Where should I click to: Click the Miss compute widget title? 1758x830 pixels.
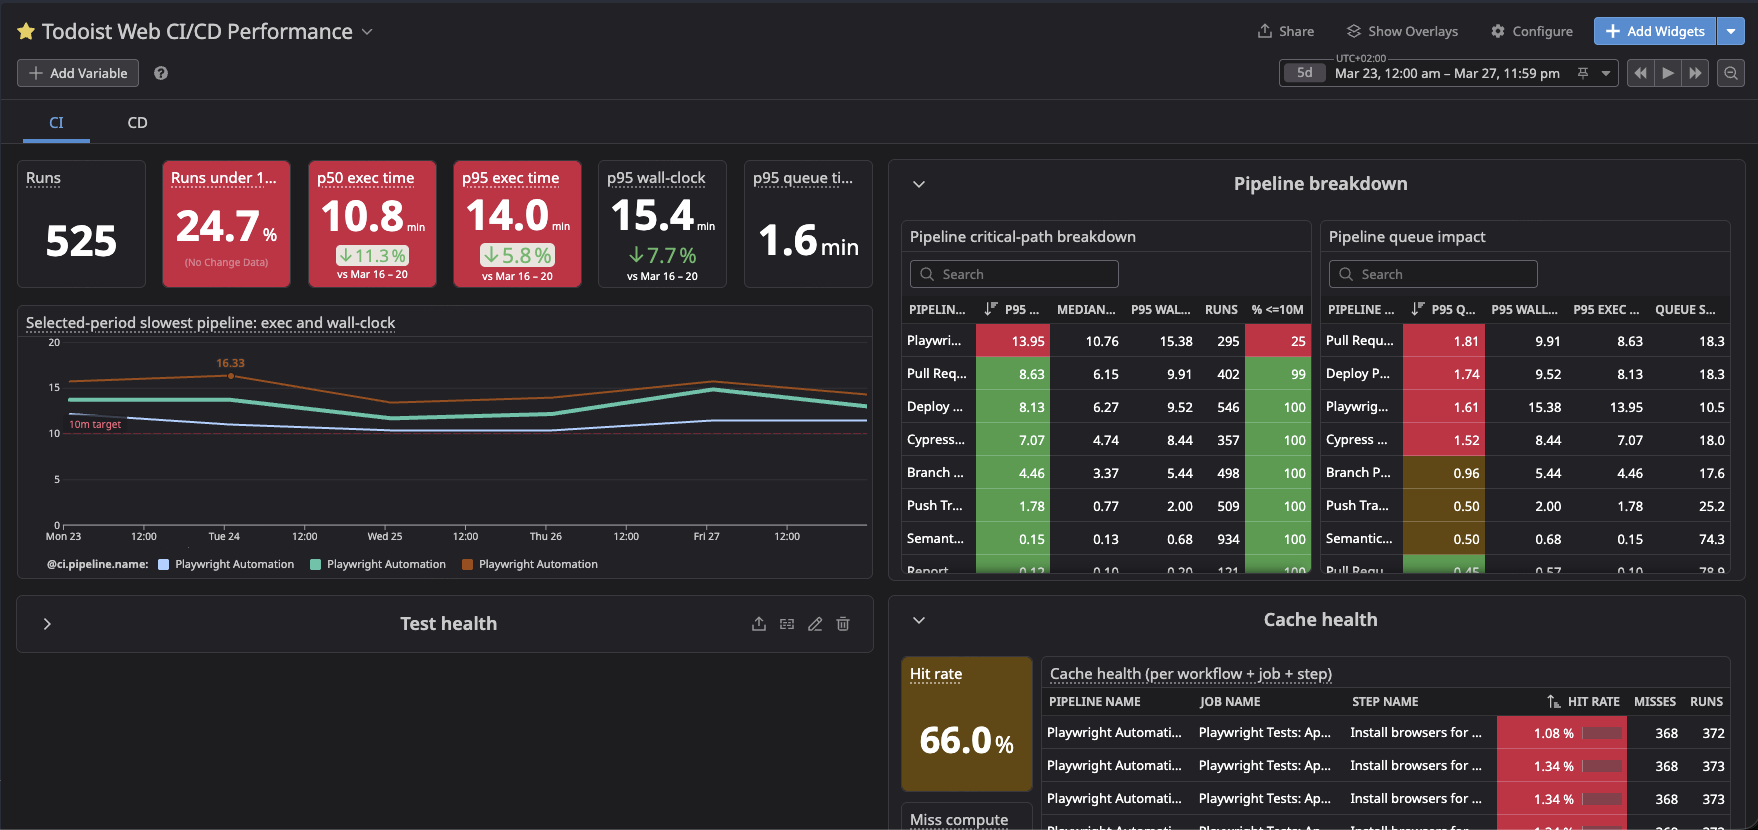click(959, 819)
